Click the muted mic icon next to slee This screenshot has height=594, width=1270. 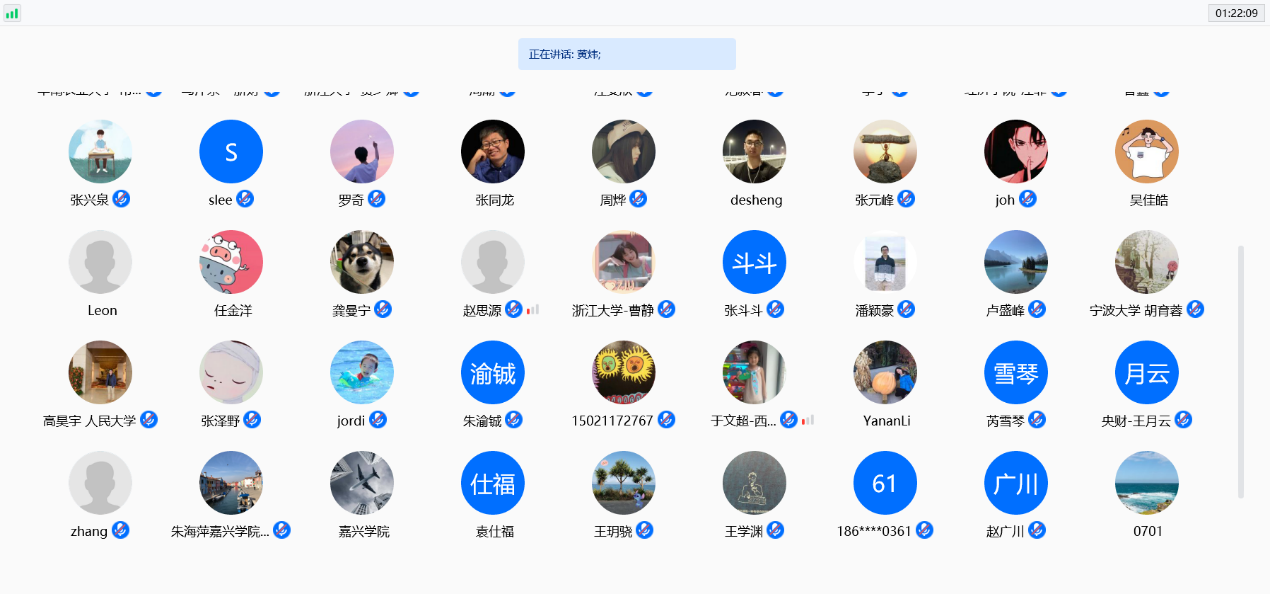point(245,198)
